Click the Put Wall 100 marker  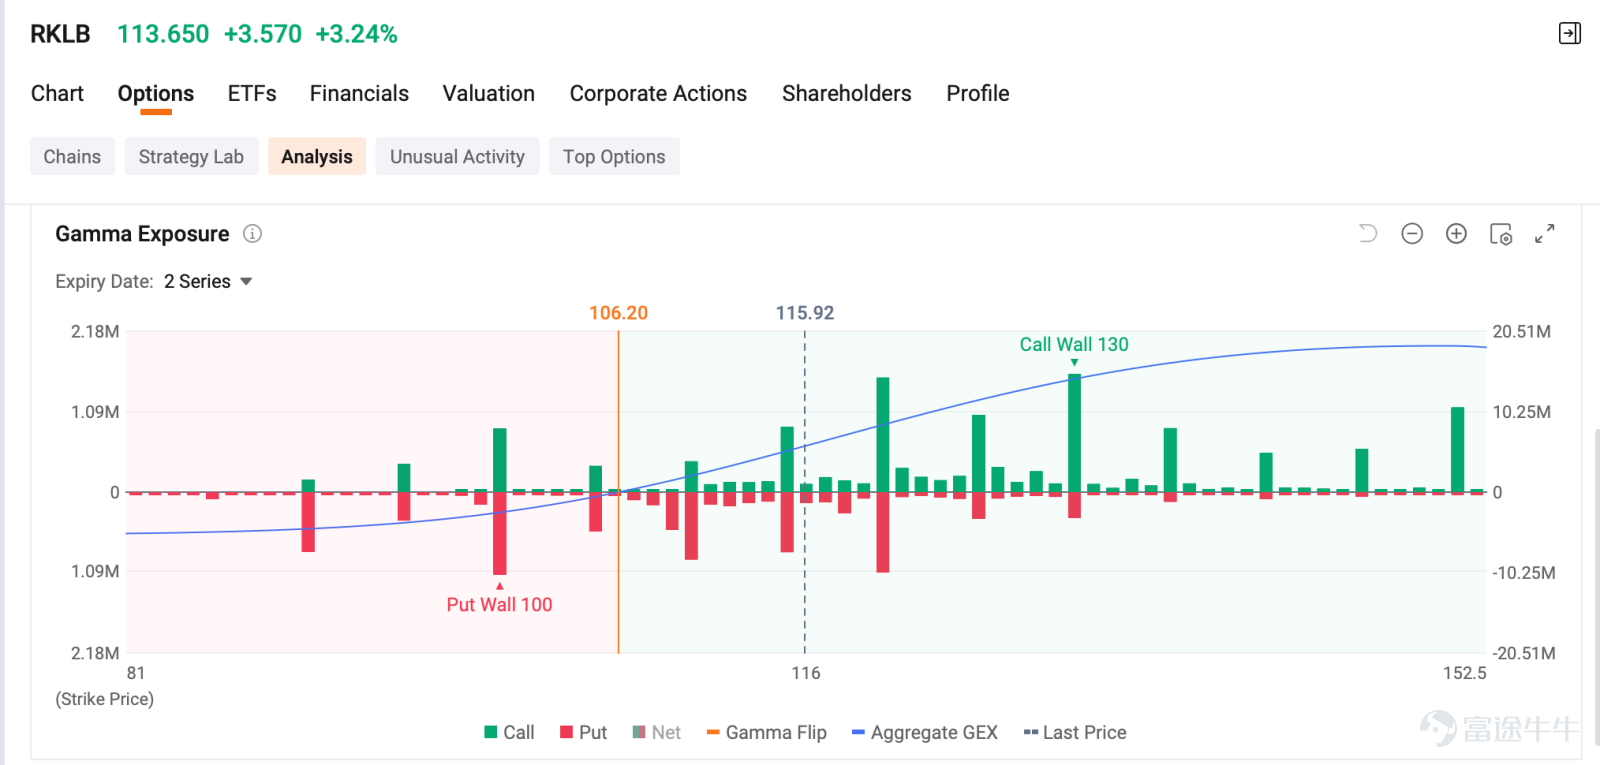tap(499, 605)
